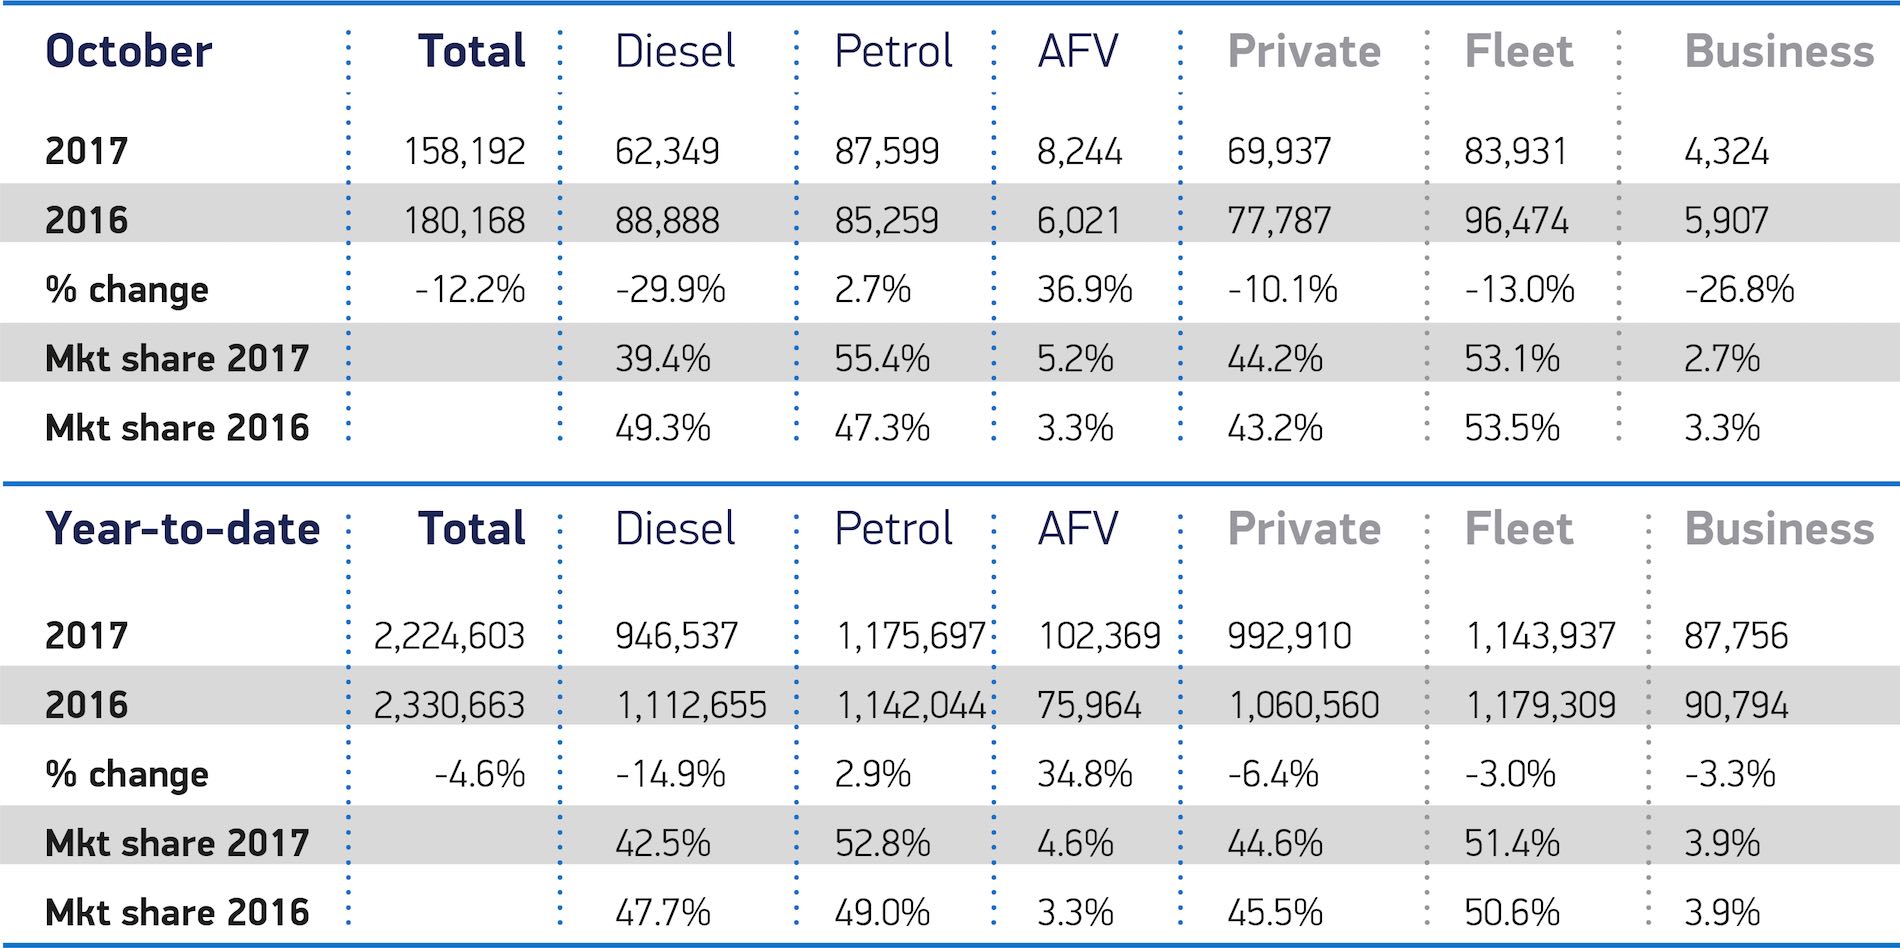Viewport: 1900px width, 948px height.
Task: Click the October section heading
Action: tap(129, 52)
